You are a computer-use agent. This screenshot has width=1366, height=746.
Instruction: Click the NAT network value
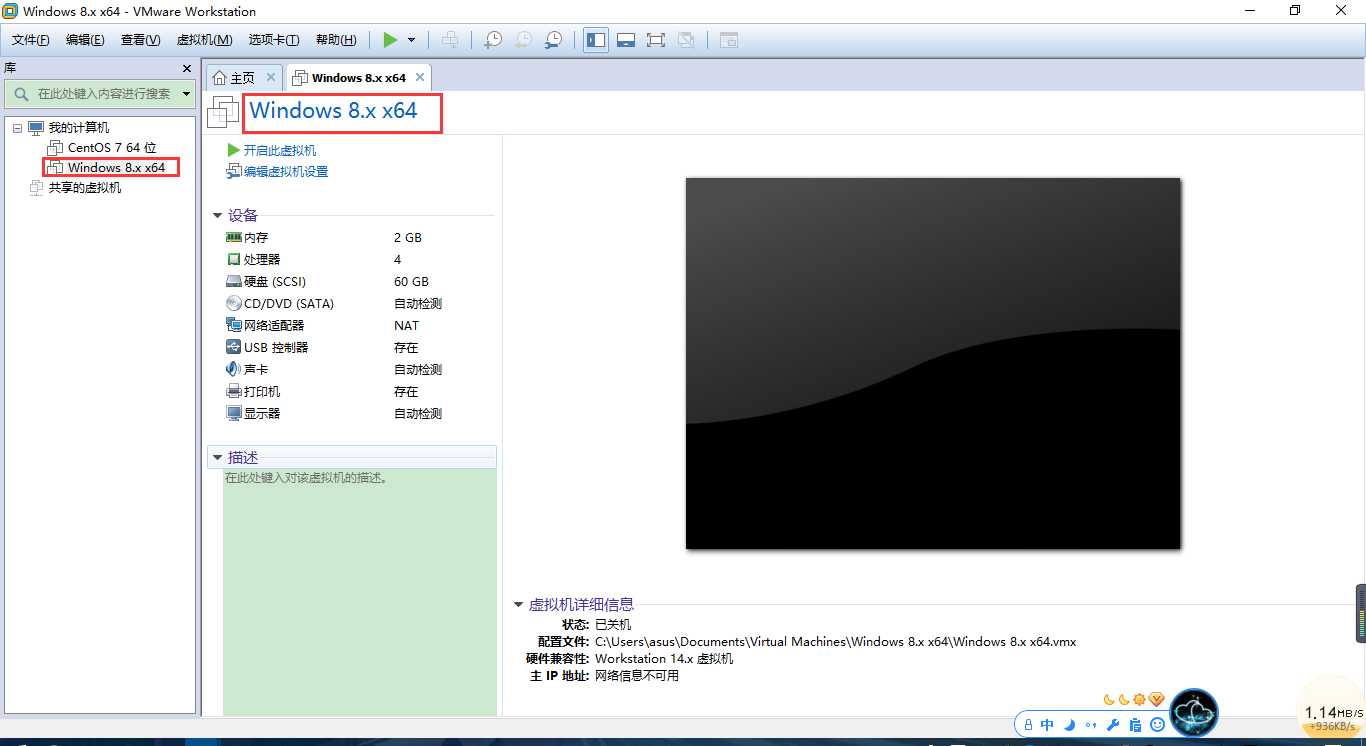[x=407, y=326]
